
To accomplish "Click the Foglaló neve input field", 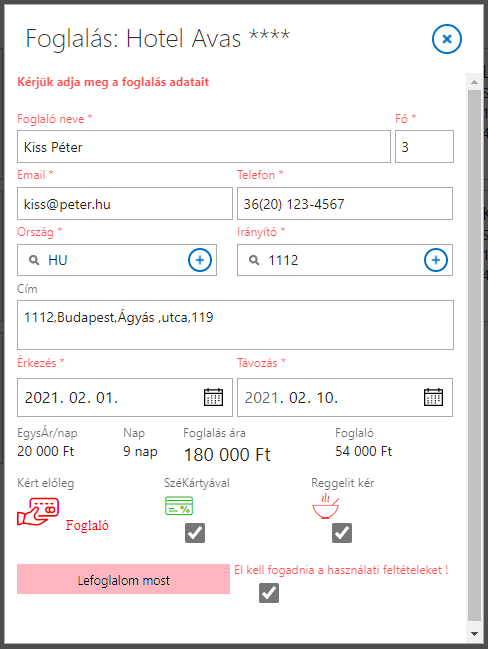I will 204,147.
